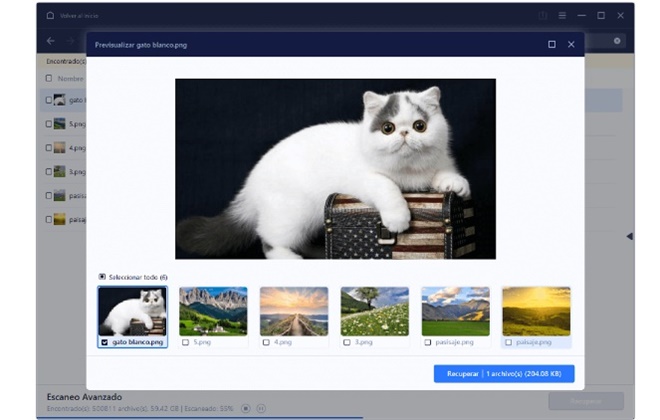Screen dimensions: 660x420
Task: Select the mountain village 5.png thumbnail
Action: tap(213, 311)
